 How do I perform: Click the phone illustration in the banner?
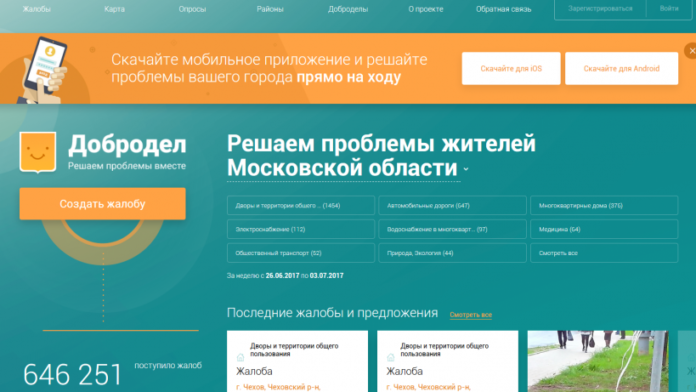point(43,70)
